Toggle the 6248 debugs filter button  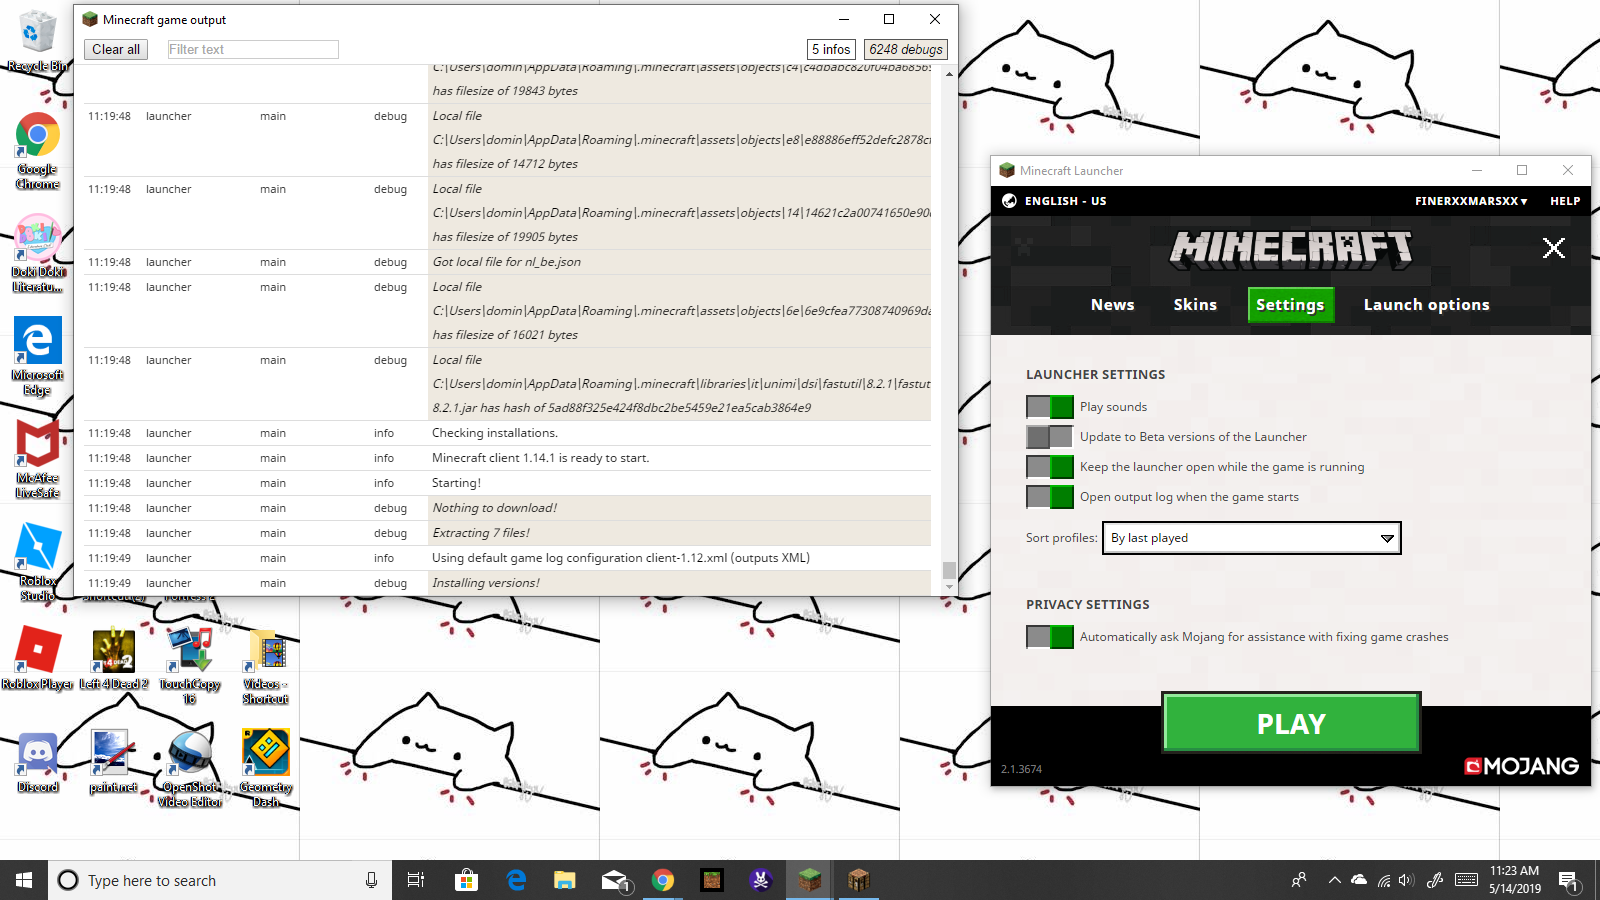pyautogui.click(x=906, y=49)
